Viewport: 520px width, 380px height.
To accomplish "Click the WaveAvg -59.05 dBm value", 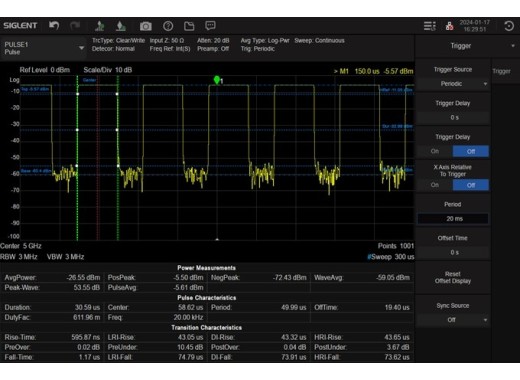I will [393, 278].
